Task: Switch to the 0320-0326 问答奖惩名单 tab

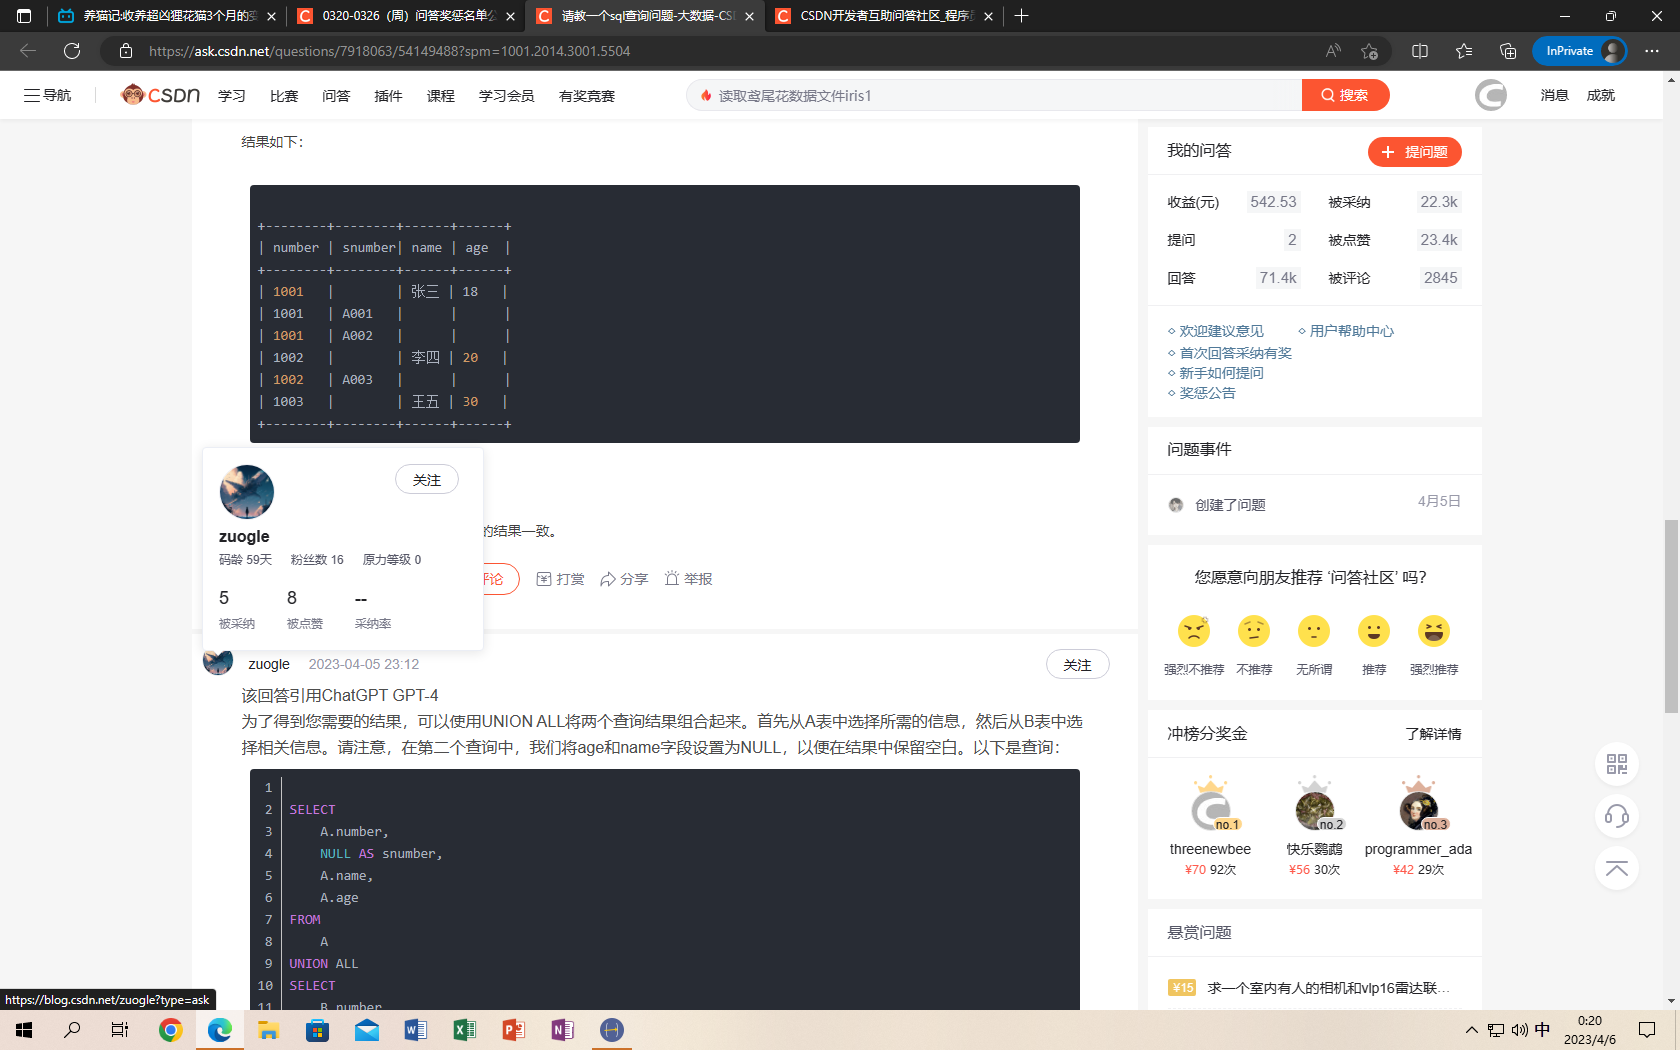Action: tap(406, 16)
